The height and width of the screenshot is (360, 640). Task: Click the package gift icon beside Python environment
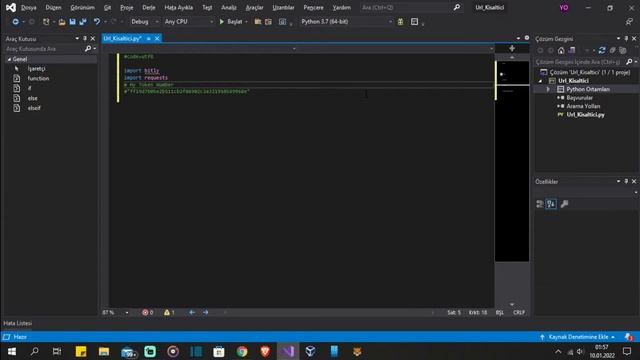click(400, 22)
